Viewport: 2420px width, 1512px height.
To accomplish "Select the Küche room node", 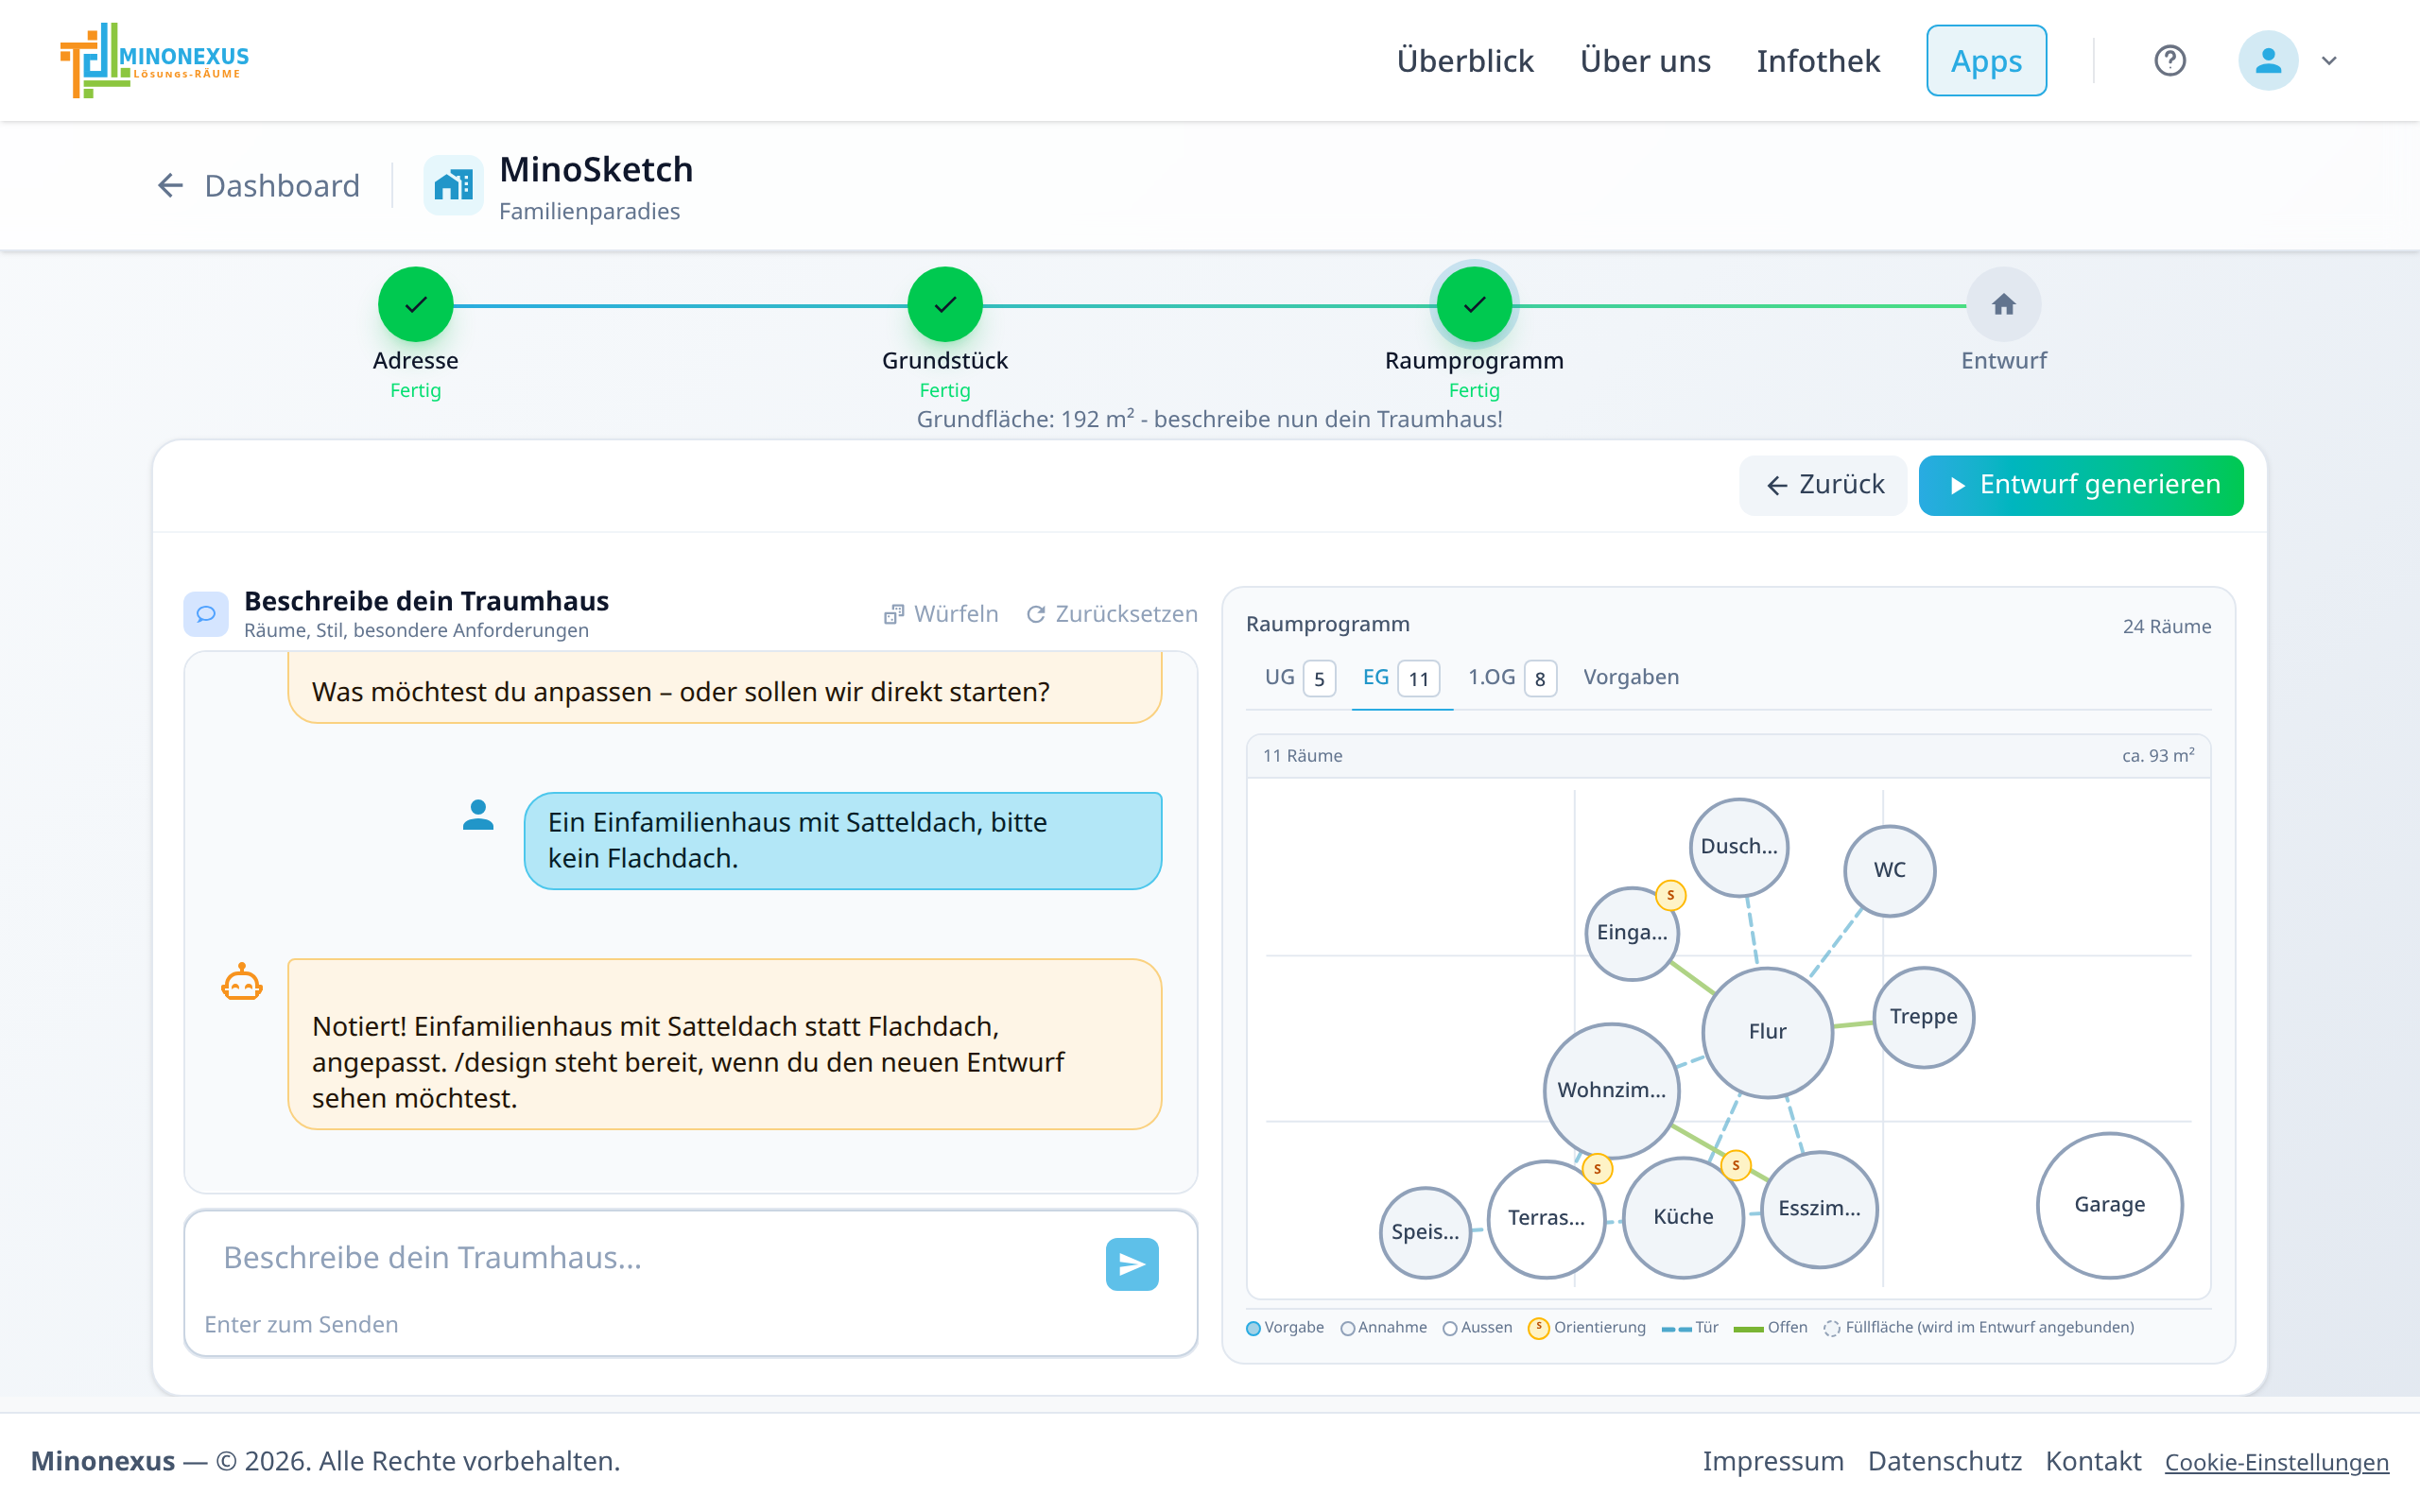I will (1683, 1217).
